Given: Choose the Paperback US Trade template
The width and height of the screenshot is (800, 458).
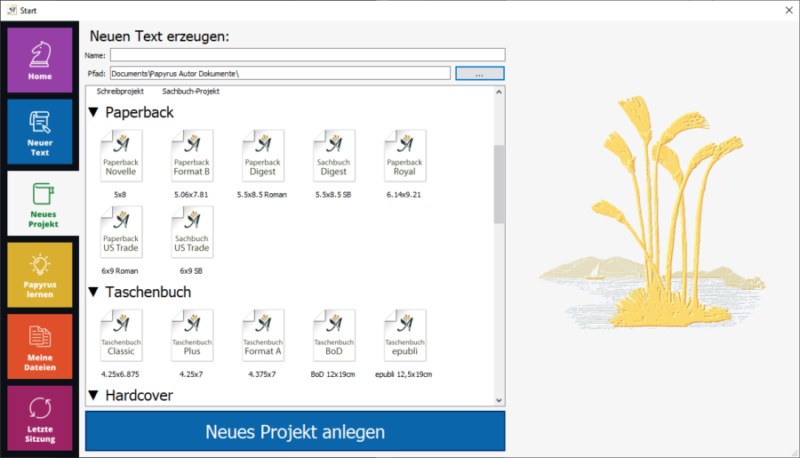Looking at the screenshot, I should [121, 232].
